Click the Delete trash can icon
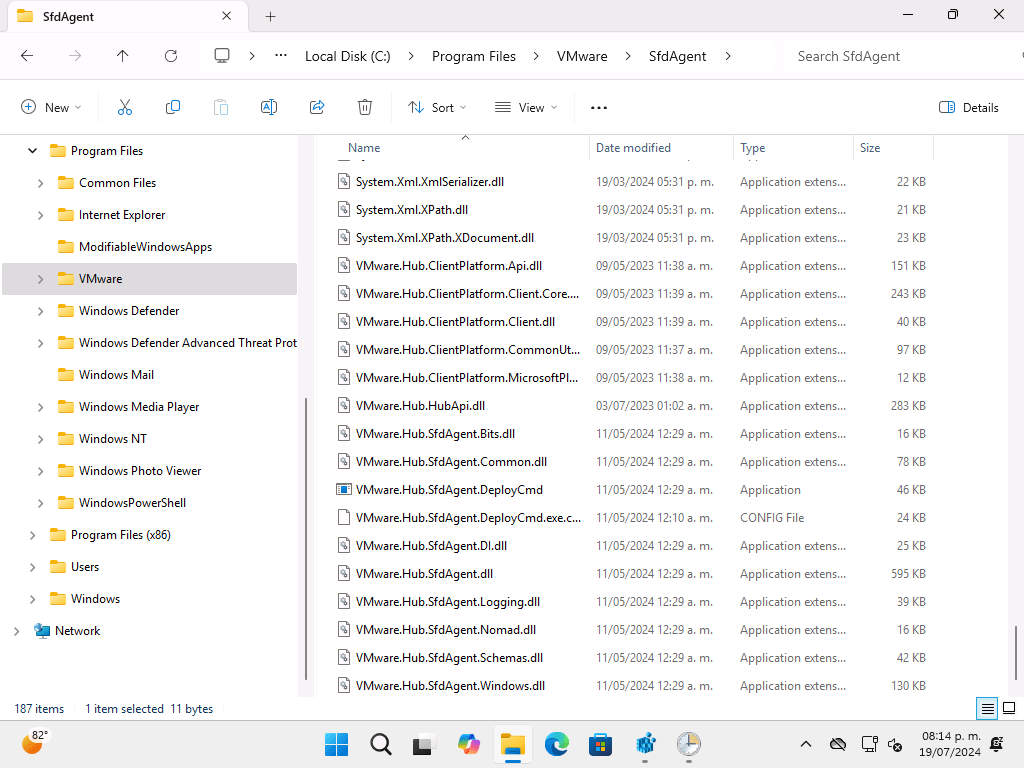1024x768 pixels. [x=365, y=107]
